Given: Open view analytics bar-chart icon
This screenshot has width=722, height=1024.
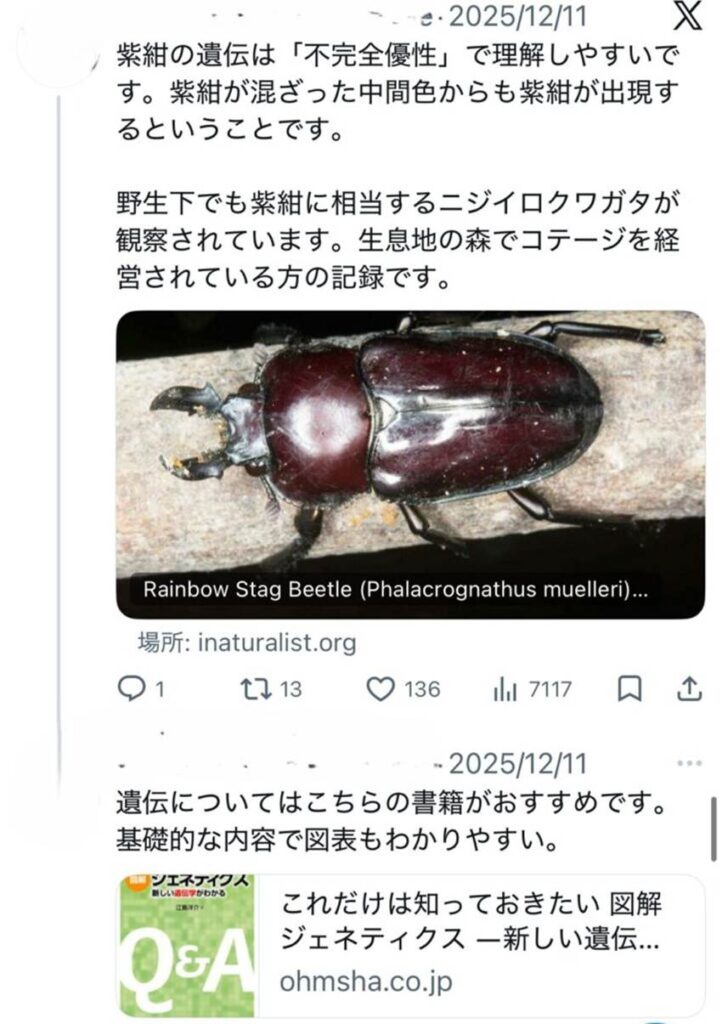Looking at the screenshot, I should [x=503, y=689].
